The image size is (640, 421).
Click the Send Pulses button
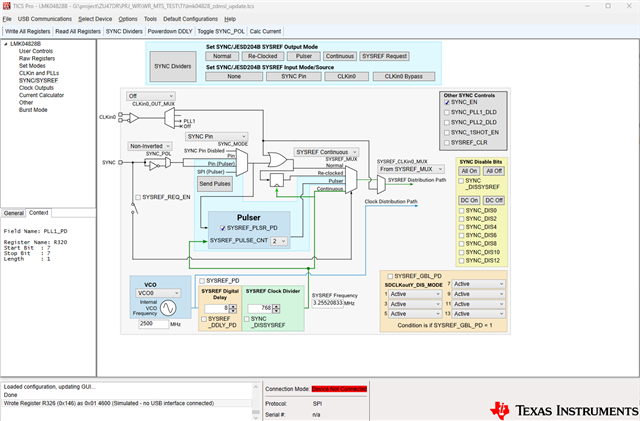(x=215, y=184)
